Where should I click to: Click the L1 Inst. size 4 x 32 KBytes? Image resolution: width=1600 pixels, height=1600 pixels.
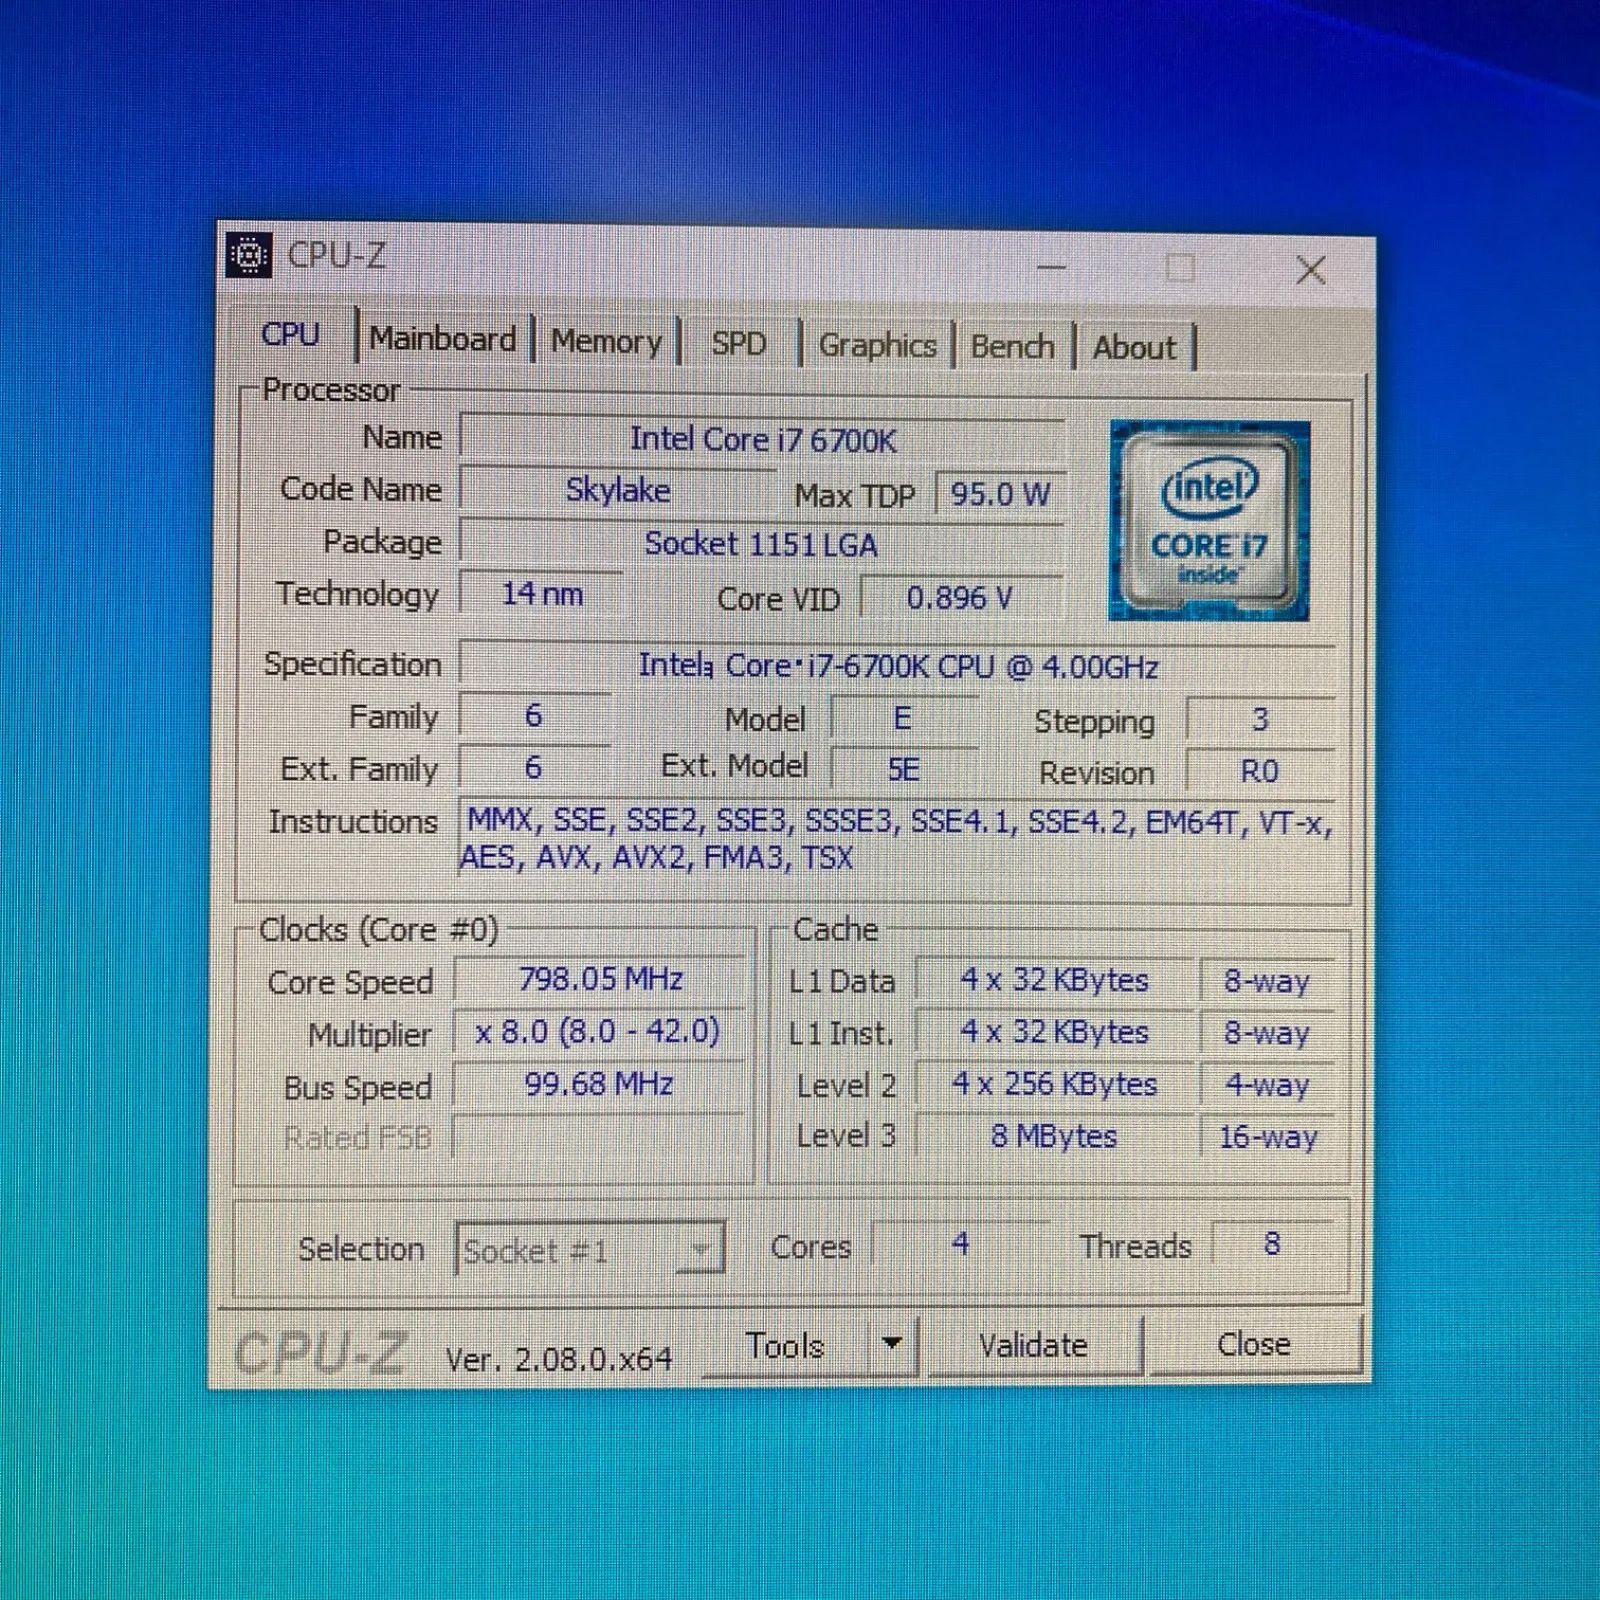(x=1055, y=1032)
